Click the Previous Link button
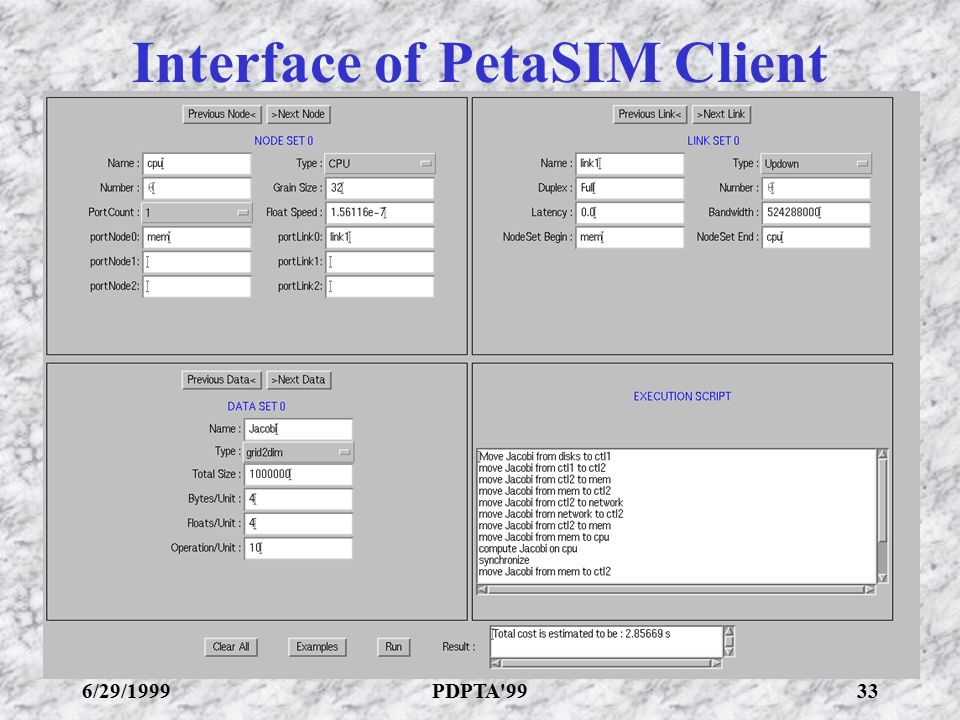Screen dimensions: 960x720 click(650, 114)
